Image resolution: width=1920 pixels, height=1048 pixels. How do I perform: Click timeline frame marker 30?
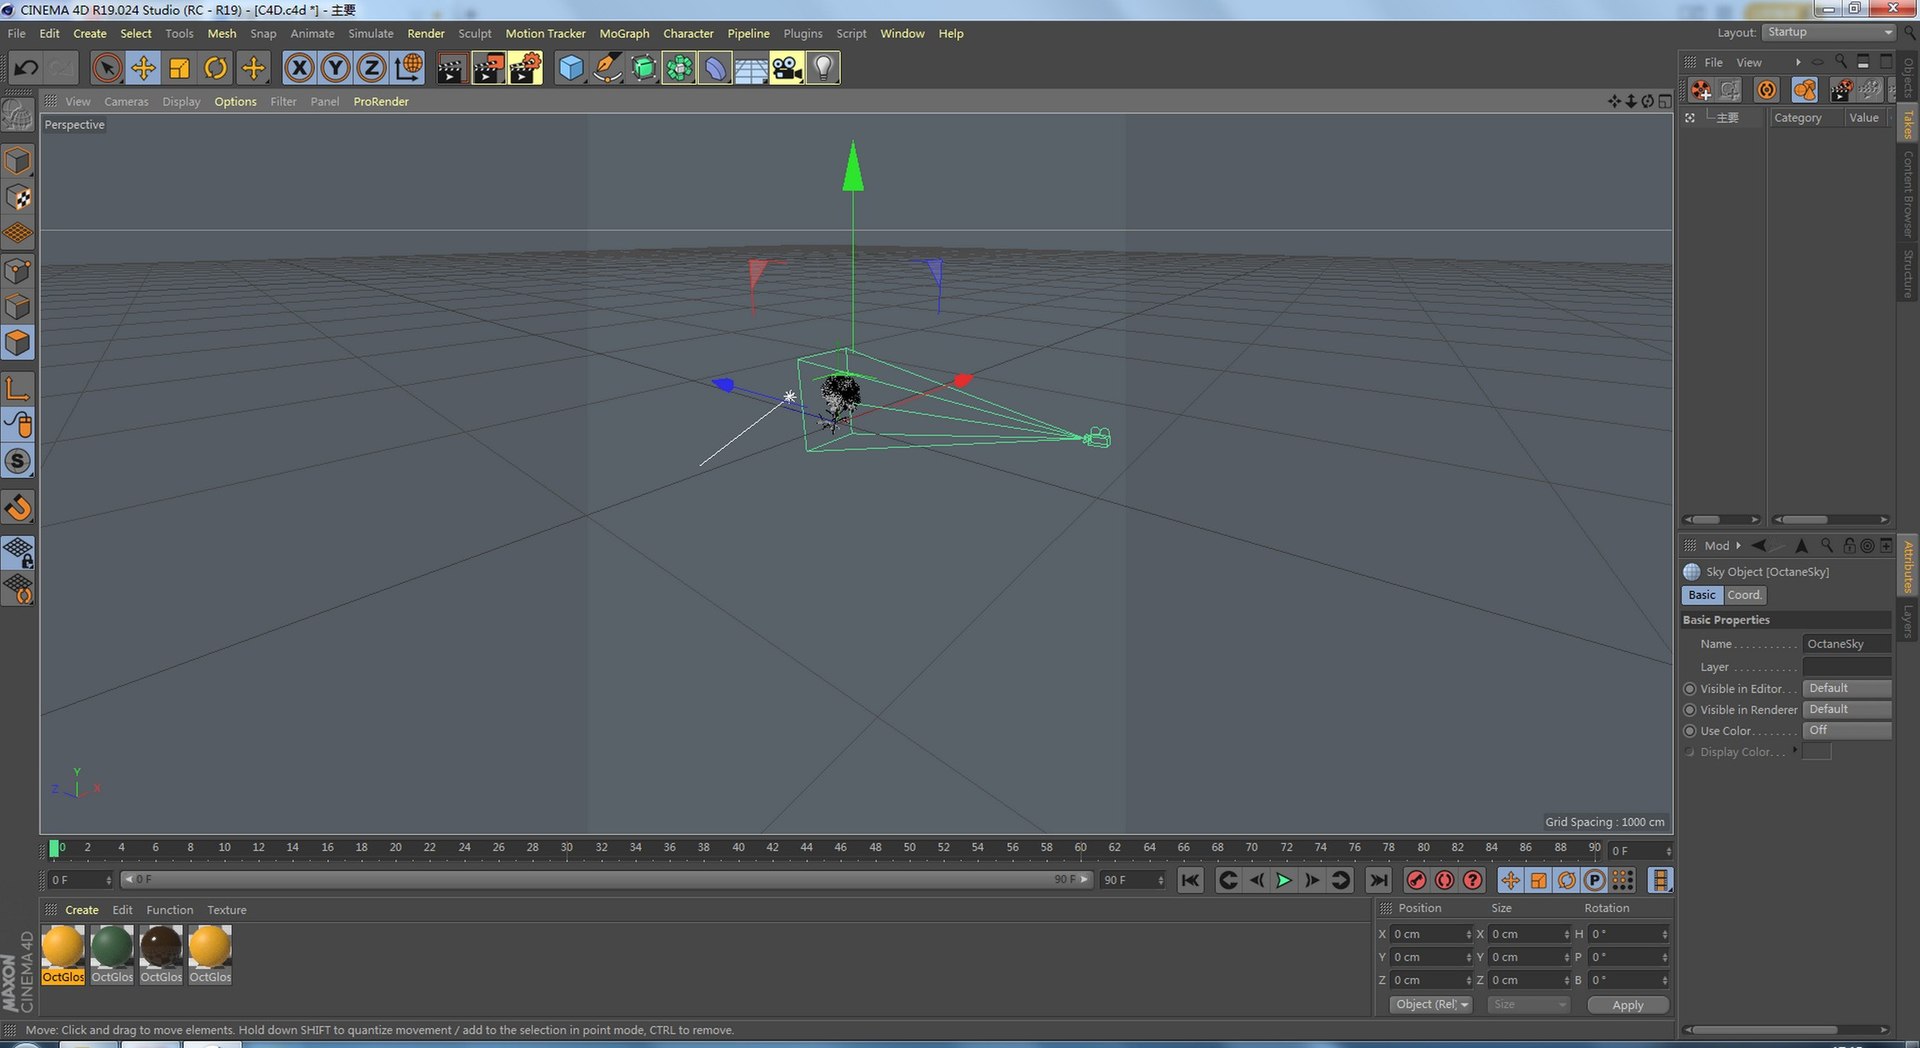point(566,847)
